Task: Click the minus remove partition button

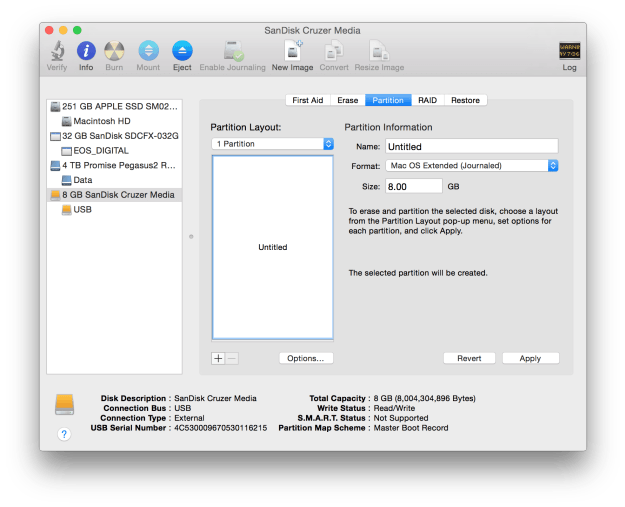Action: 232,358
